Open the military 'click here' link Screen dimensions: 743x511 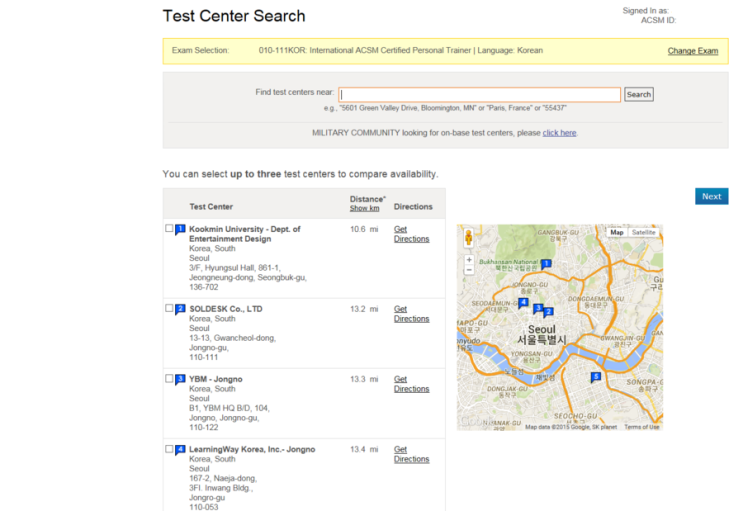coord(559,133)
